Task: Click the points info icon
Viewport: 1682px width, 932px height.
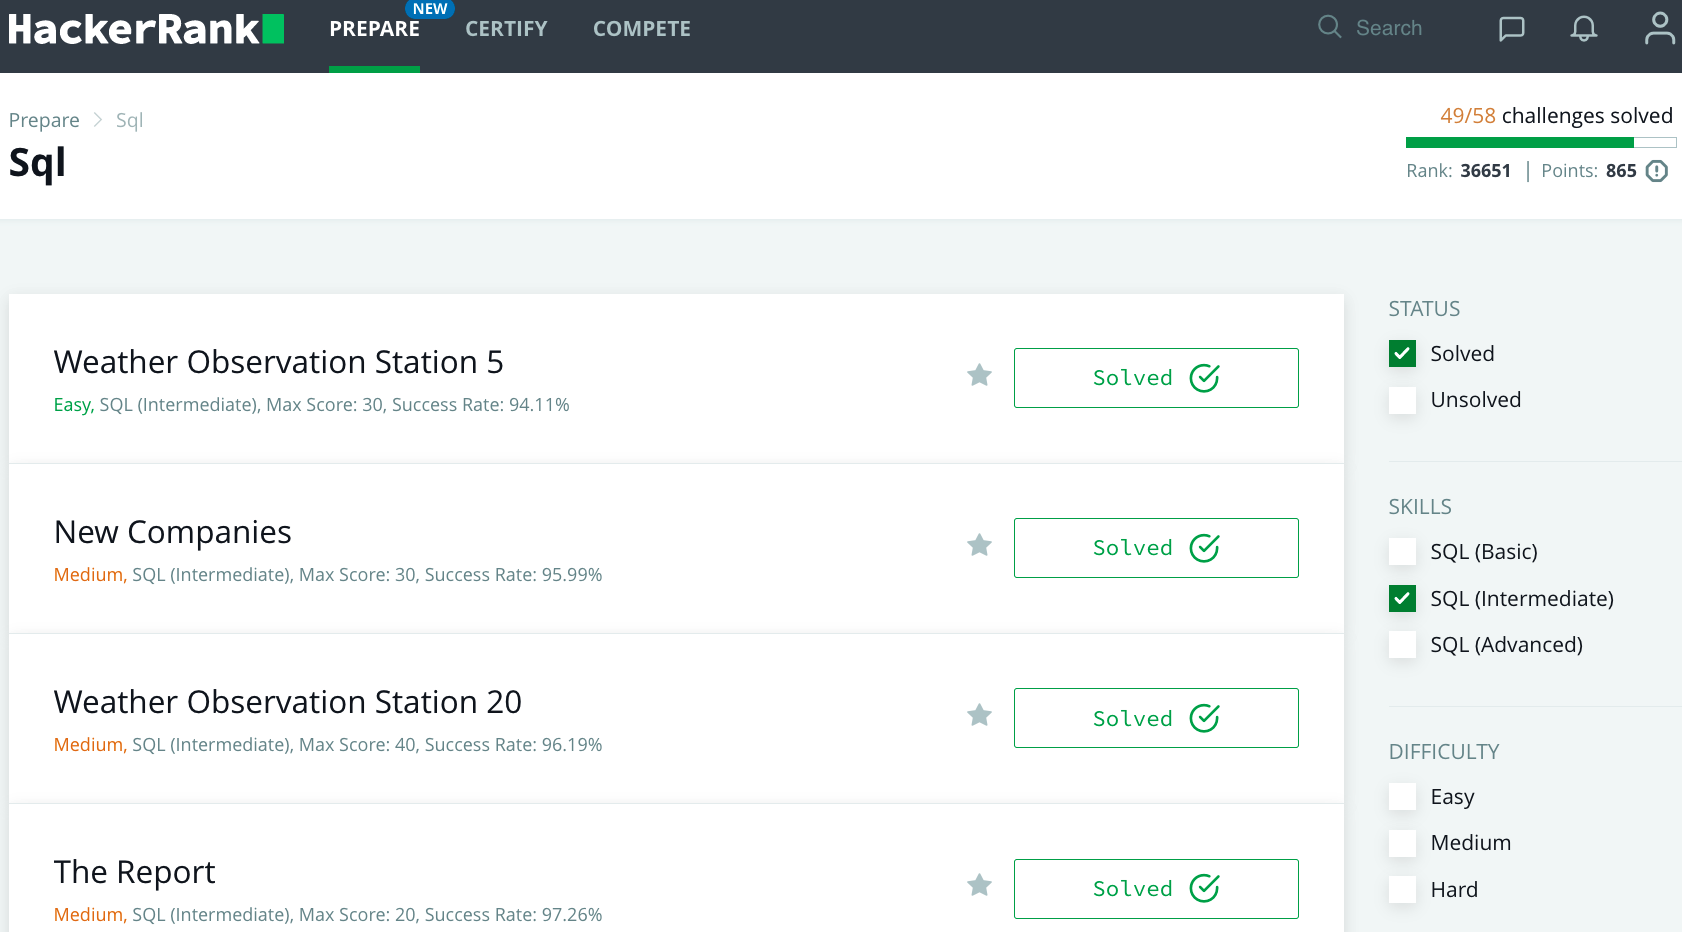Action: pyautogui.click(x=1657, y=171)
